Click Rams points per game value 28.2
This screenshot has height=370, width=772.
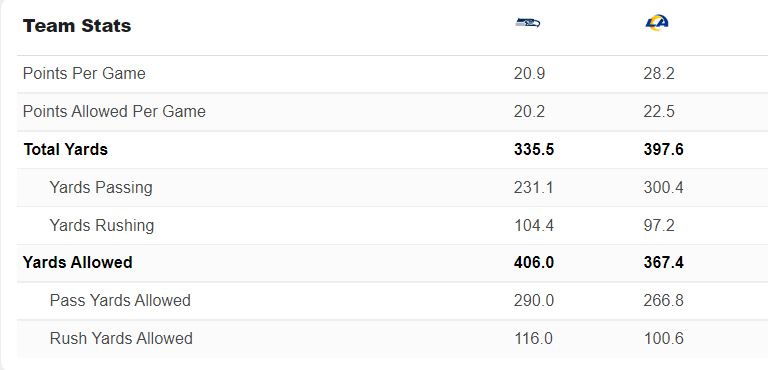(x=659, y=74)
